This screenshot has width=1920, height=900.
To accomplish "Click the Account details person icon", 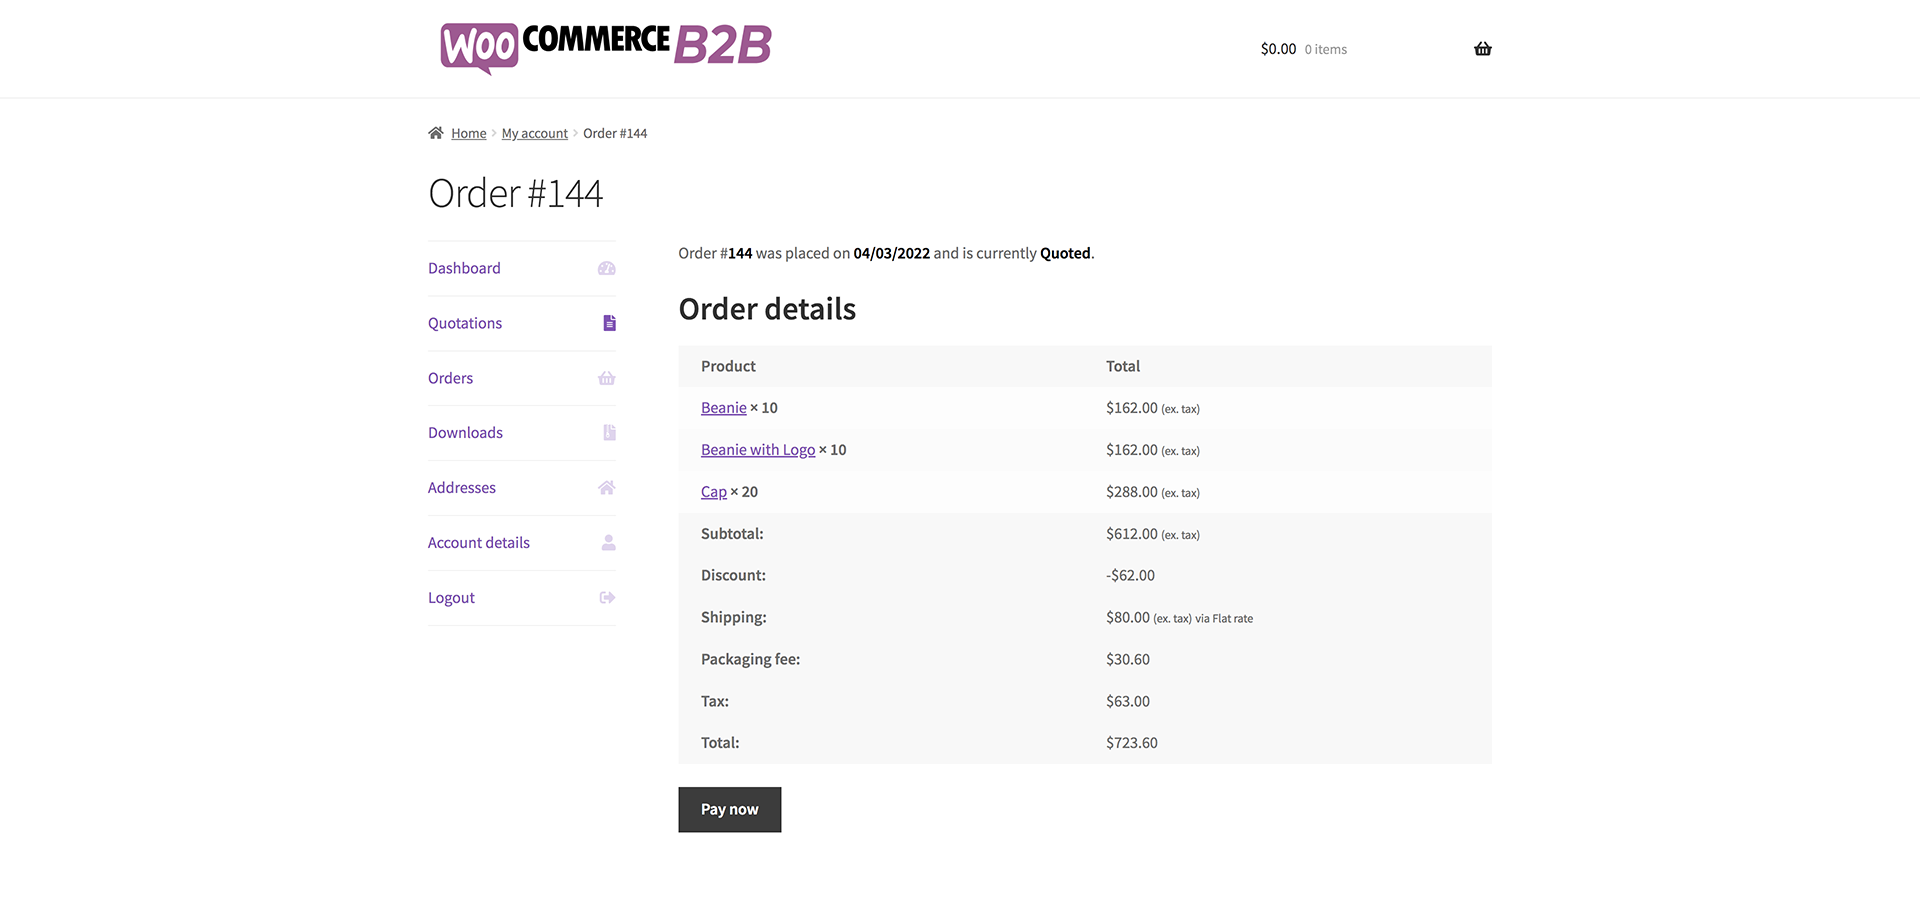I will click(x=608, y=543).
